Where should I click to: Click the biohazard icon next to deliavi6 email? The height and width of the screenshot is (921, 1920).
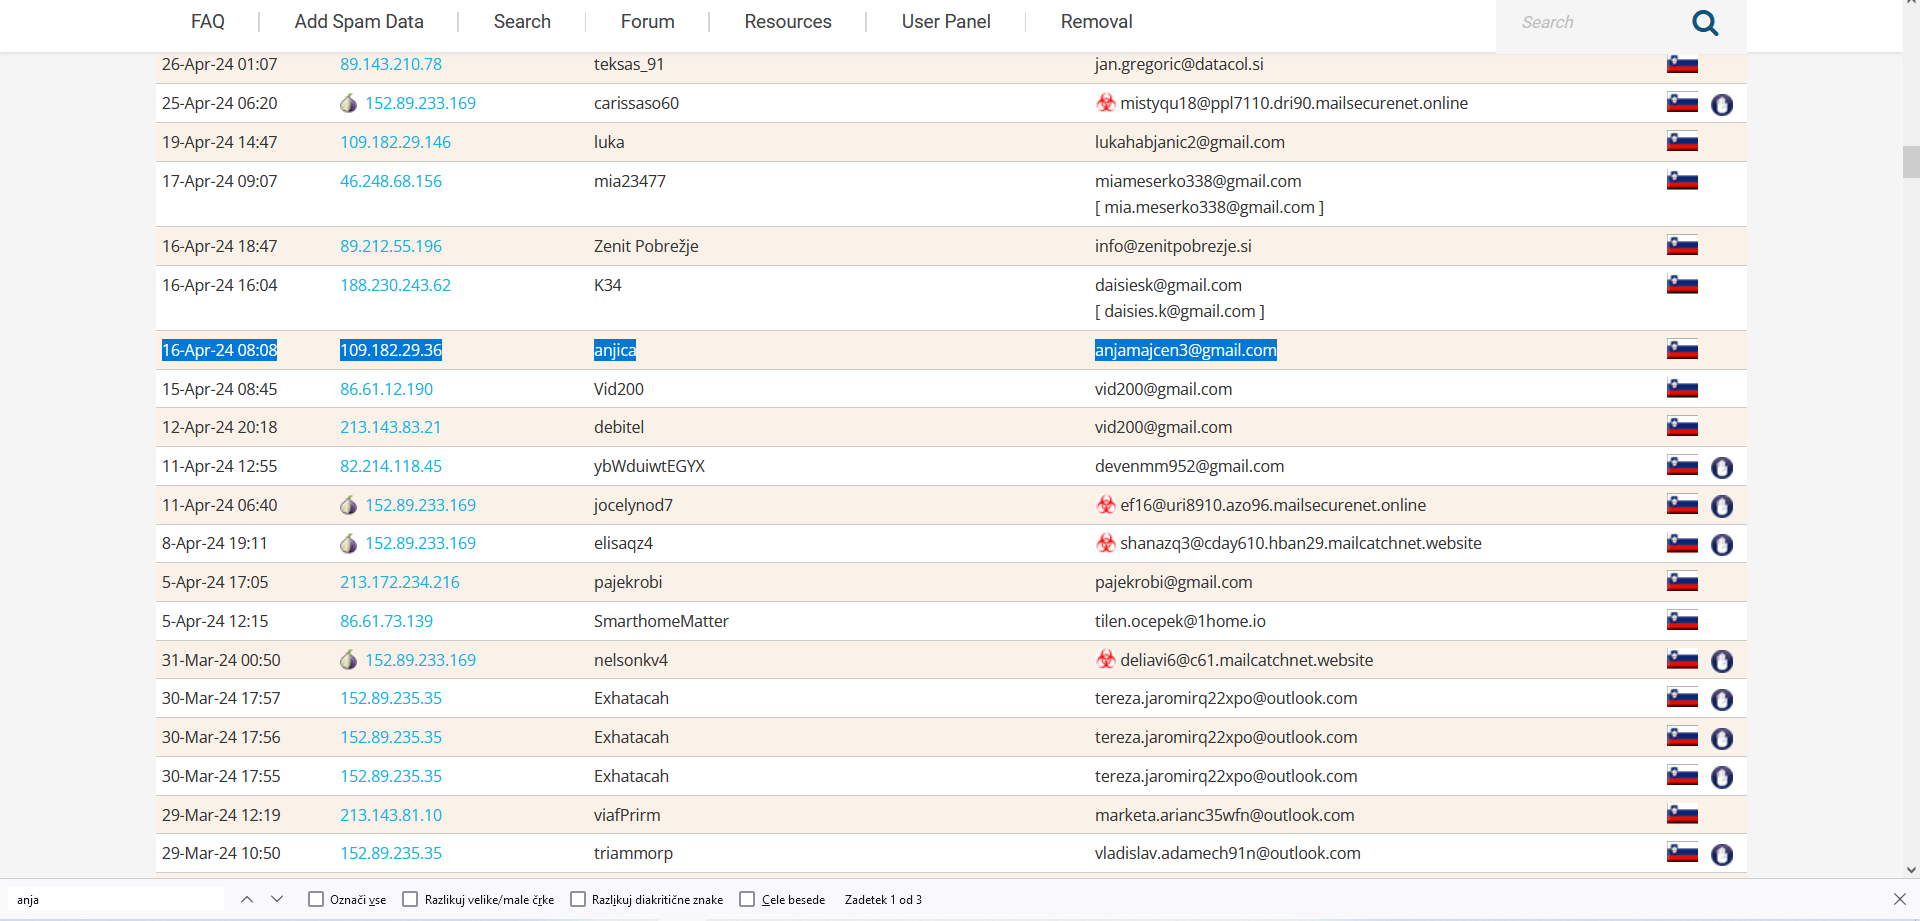(1105, 660)
